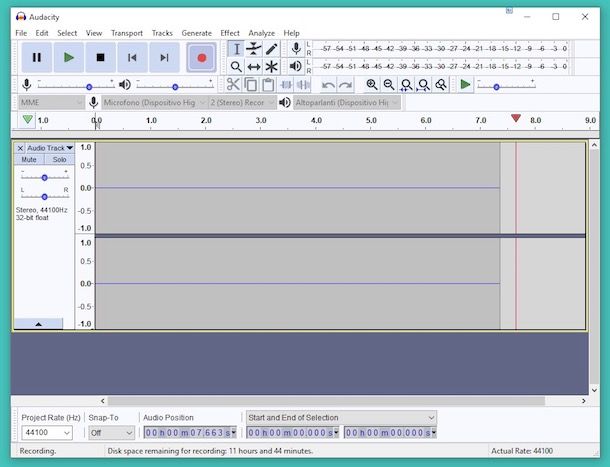Click the playback meter speaker icon
Image resolution: width=610 pixels, height=467 pixels.
(296, 67)
